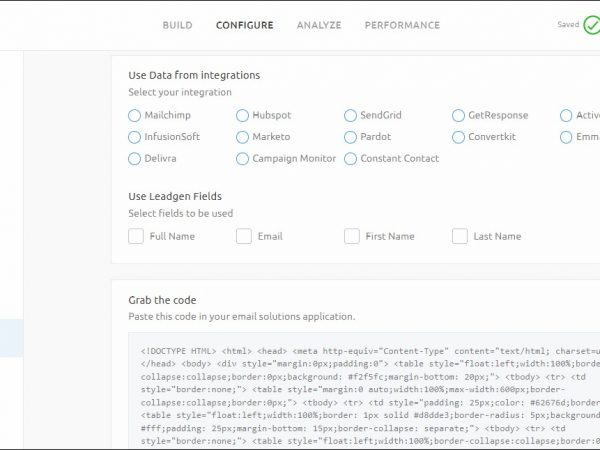Choose the Marketo integration option

coord(243,137)
